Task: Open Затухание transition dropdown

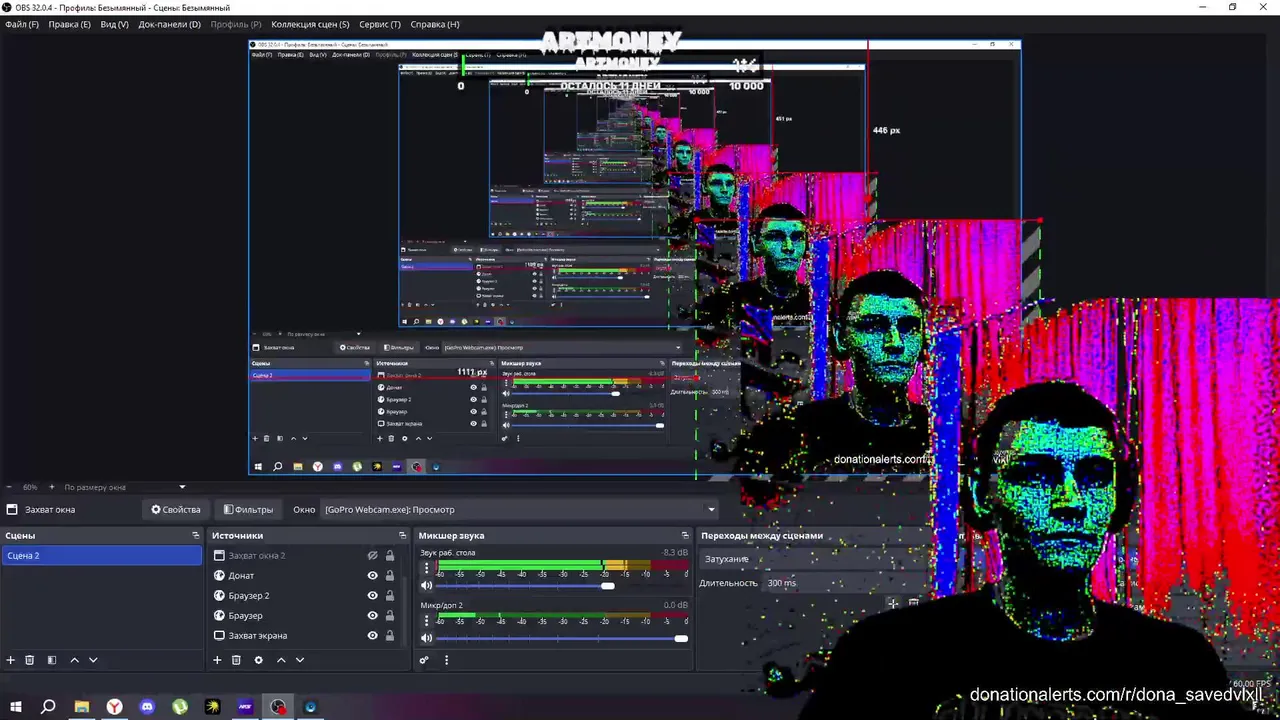Action: pyautogui.click(x=815, y=559)
